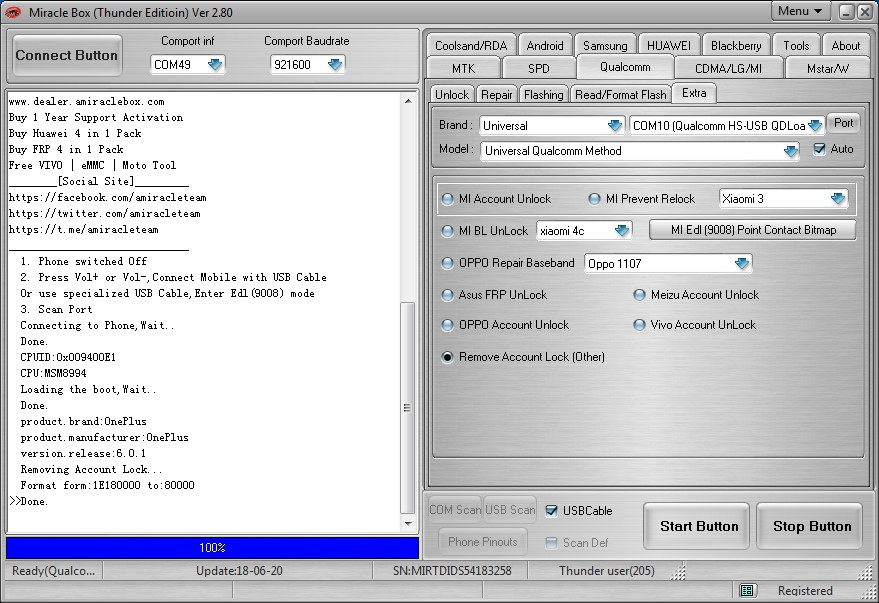The width and height of the screenshot is (879, 603).
Task: Open the Tools tab
Action: [x=796, y=45]
